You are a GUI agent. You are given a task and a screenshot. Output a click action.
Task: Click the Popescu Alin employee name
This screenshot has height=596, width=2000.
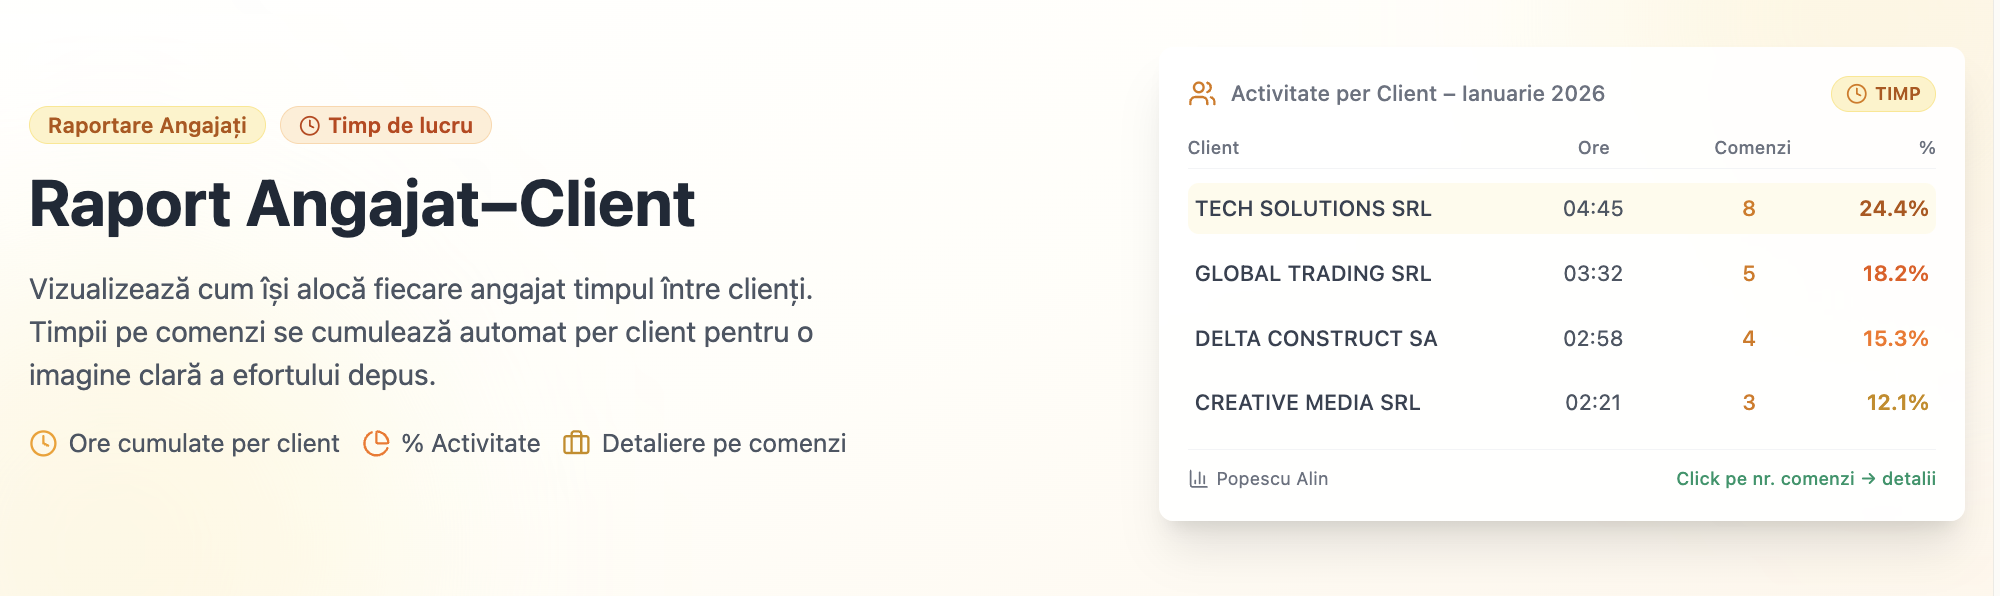click(x=1272, y=479)
